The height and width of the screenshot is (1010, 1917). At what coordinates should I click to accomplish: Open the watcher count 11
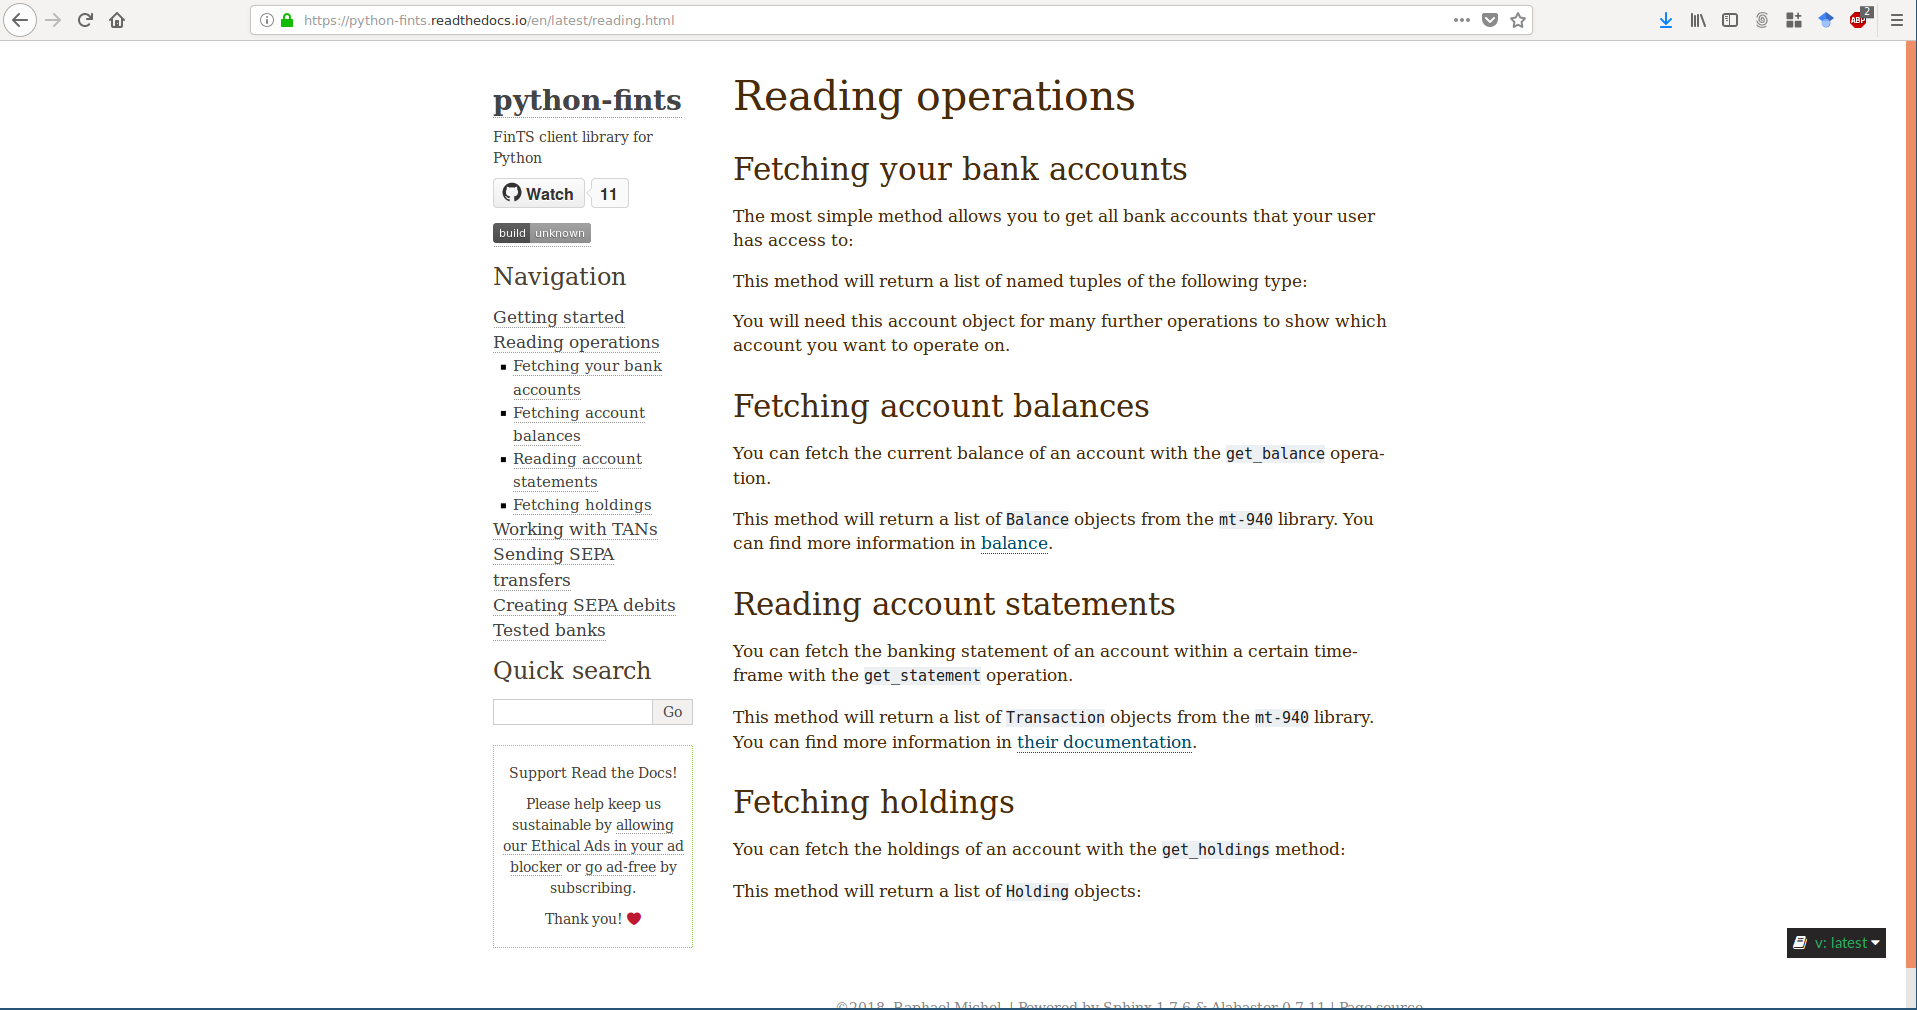(x=609, y=194)
